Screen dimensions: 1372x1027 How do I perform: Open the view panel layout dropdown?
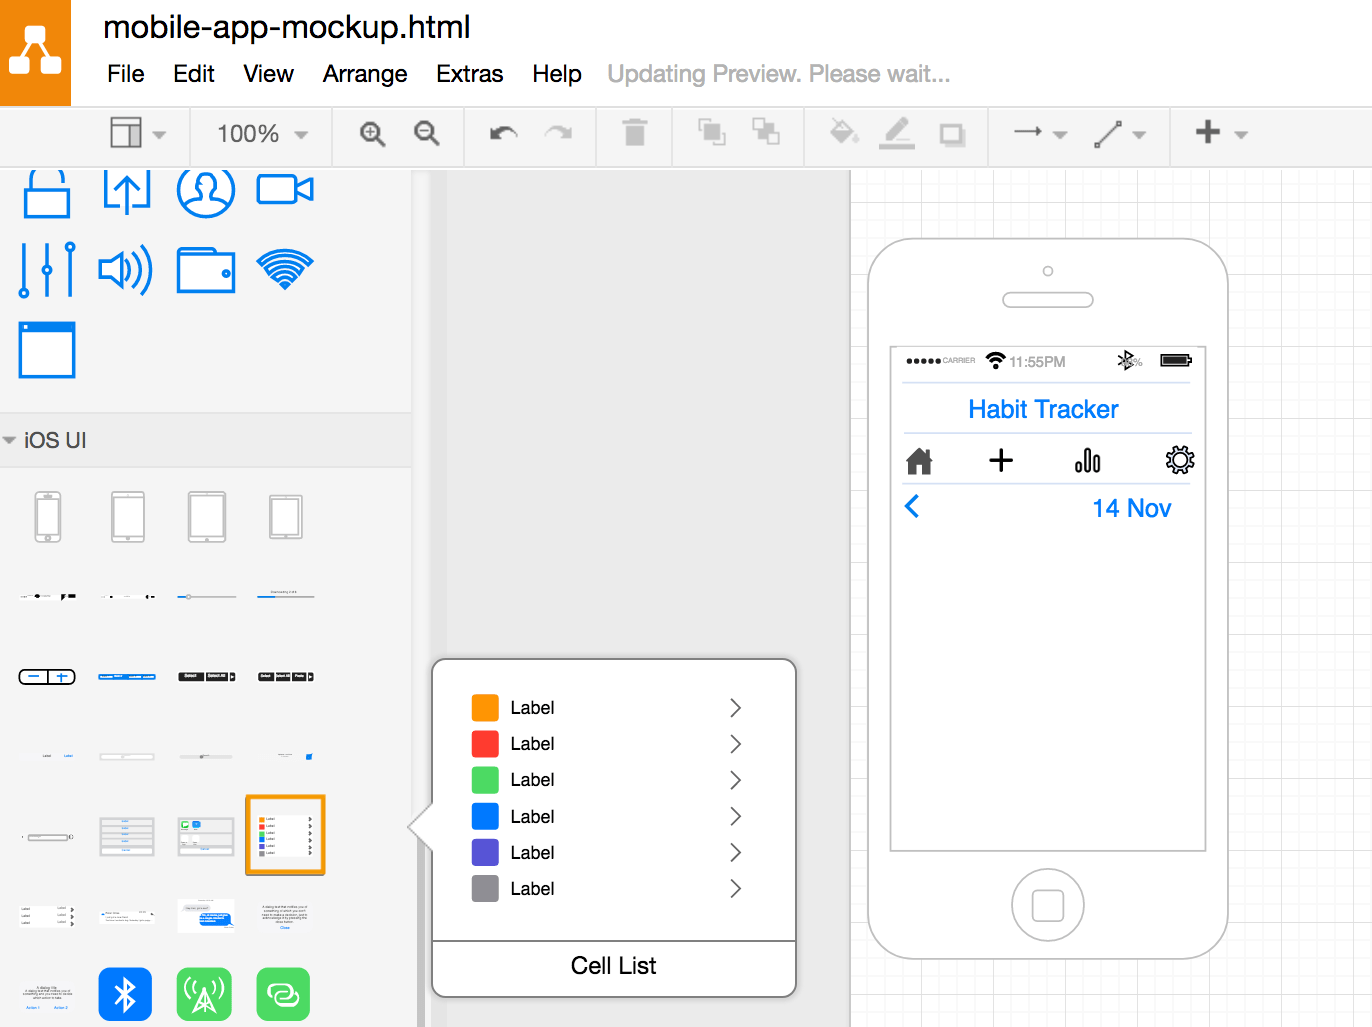tap(137, 134)
